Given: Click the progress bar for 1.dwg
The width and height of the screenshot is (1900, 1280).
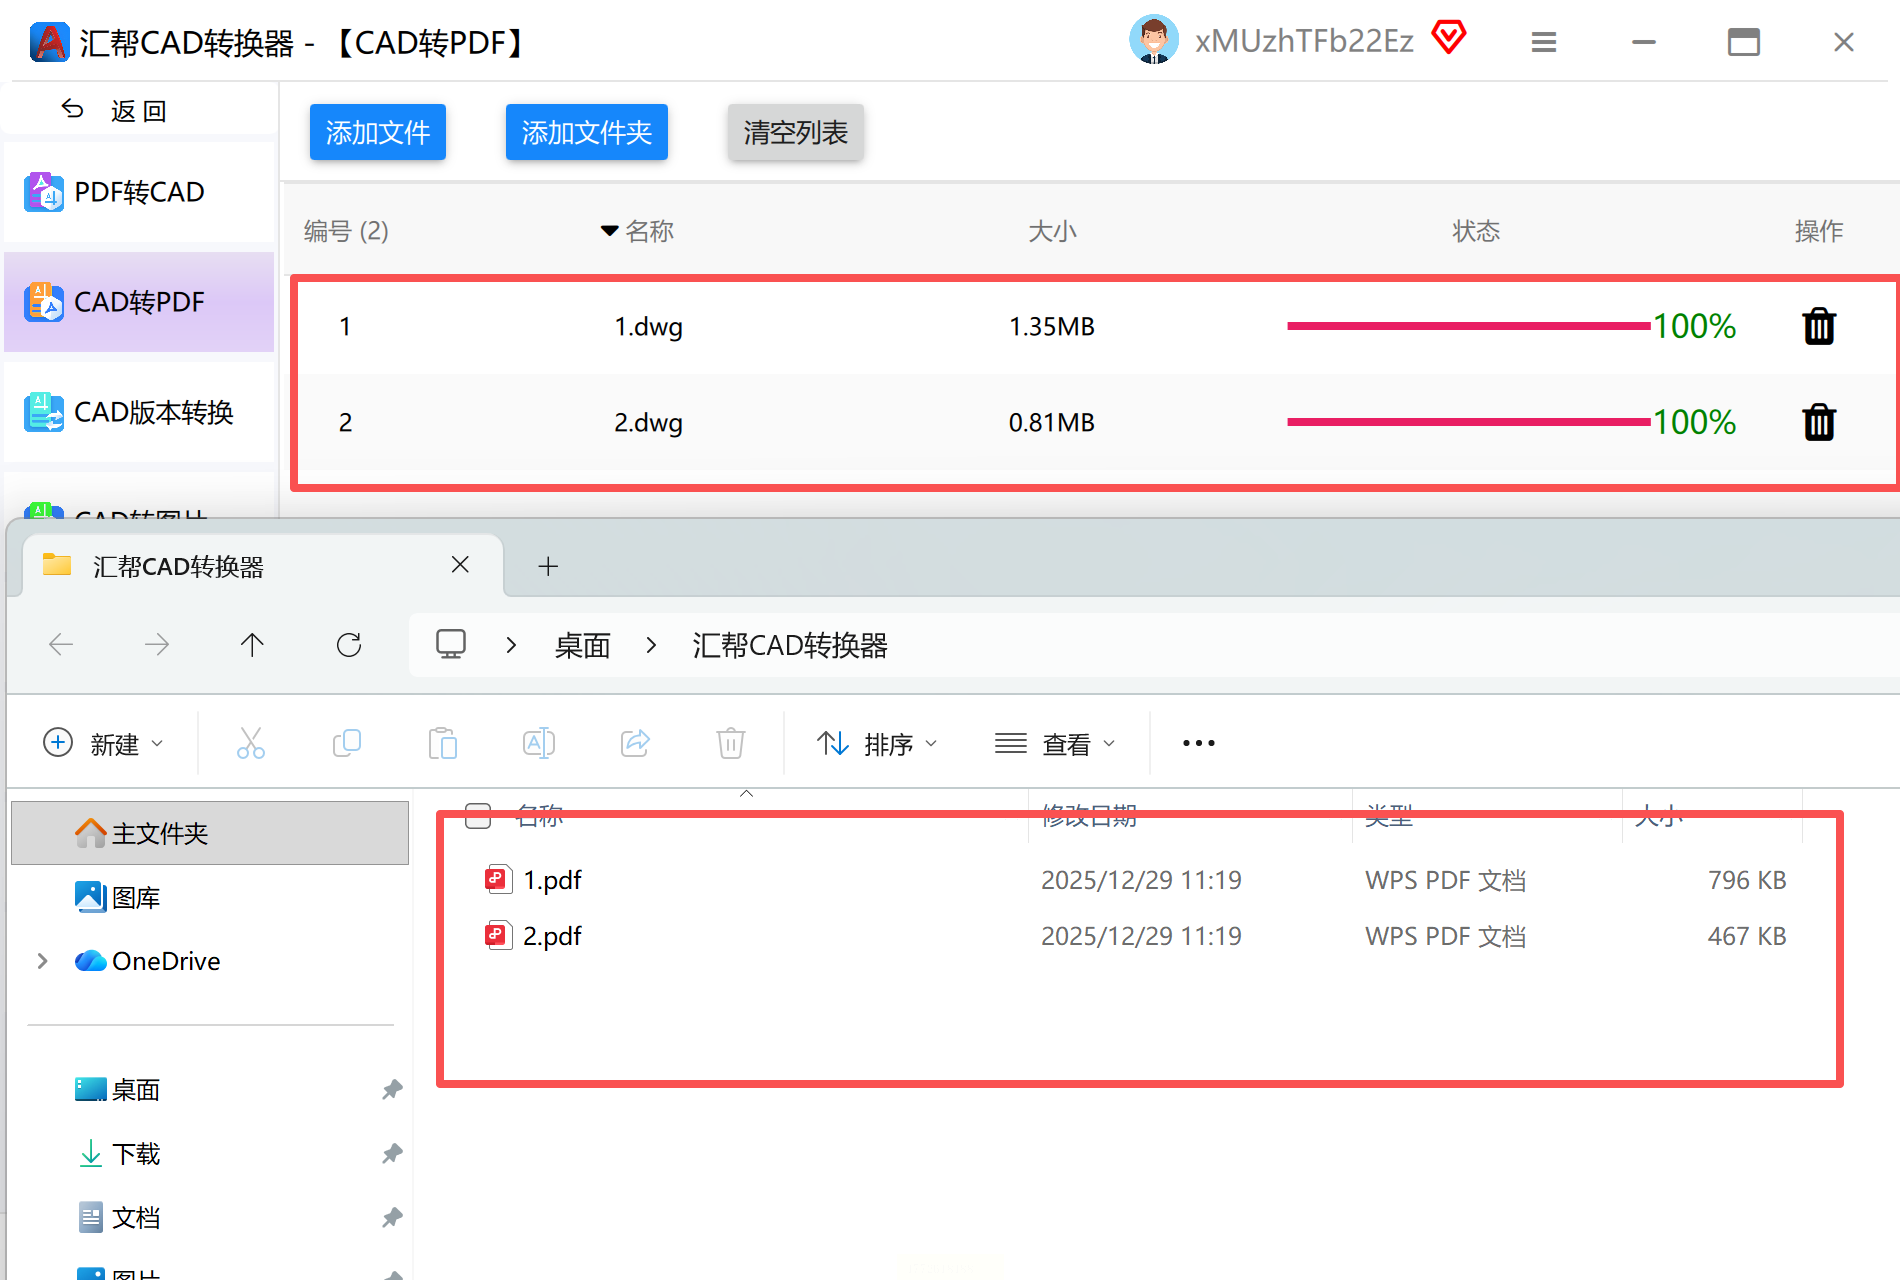Looking at the screenshot, I should click(x=1468, y=326).
